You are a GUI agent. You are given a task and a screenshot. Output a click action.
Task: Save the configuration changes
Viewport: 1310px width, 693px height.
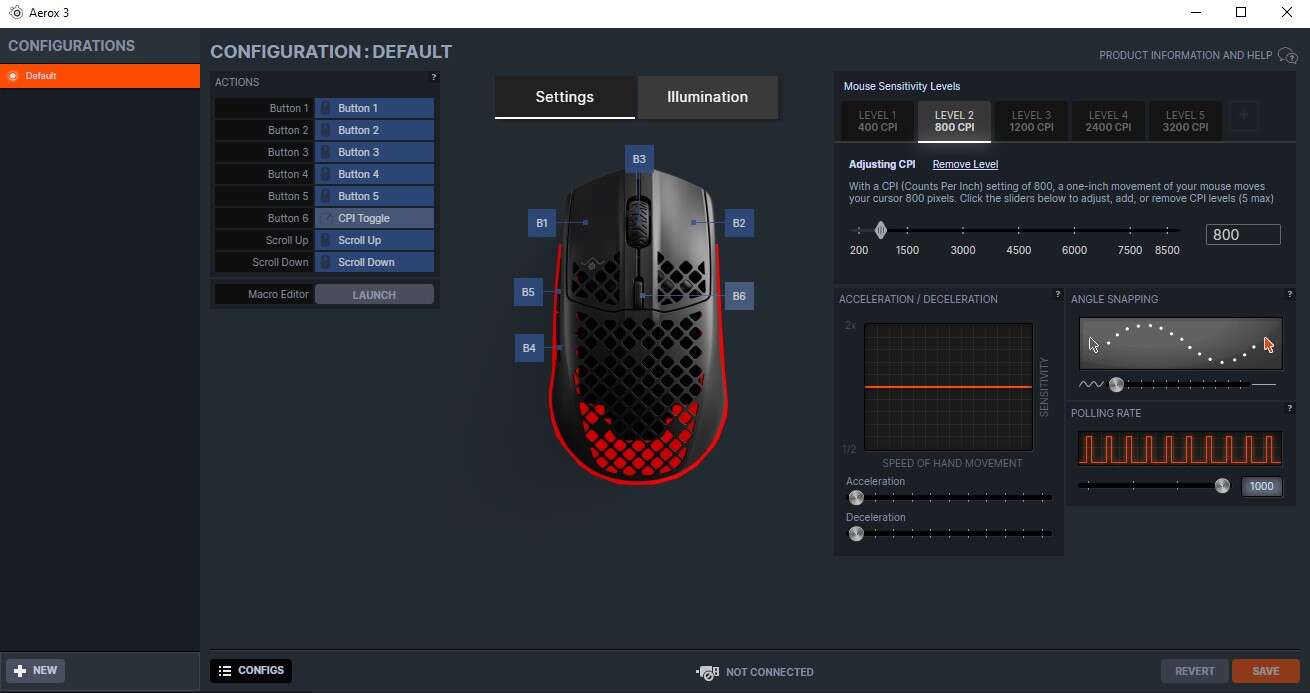click(1265, 671)
